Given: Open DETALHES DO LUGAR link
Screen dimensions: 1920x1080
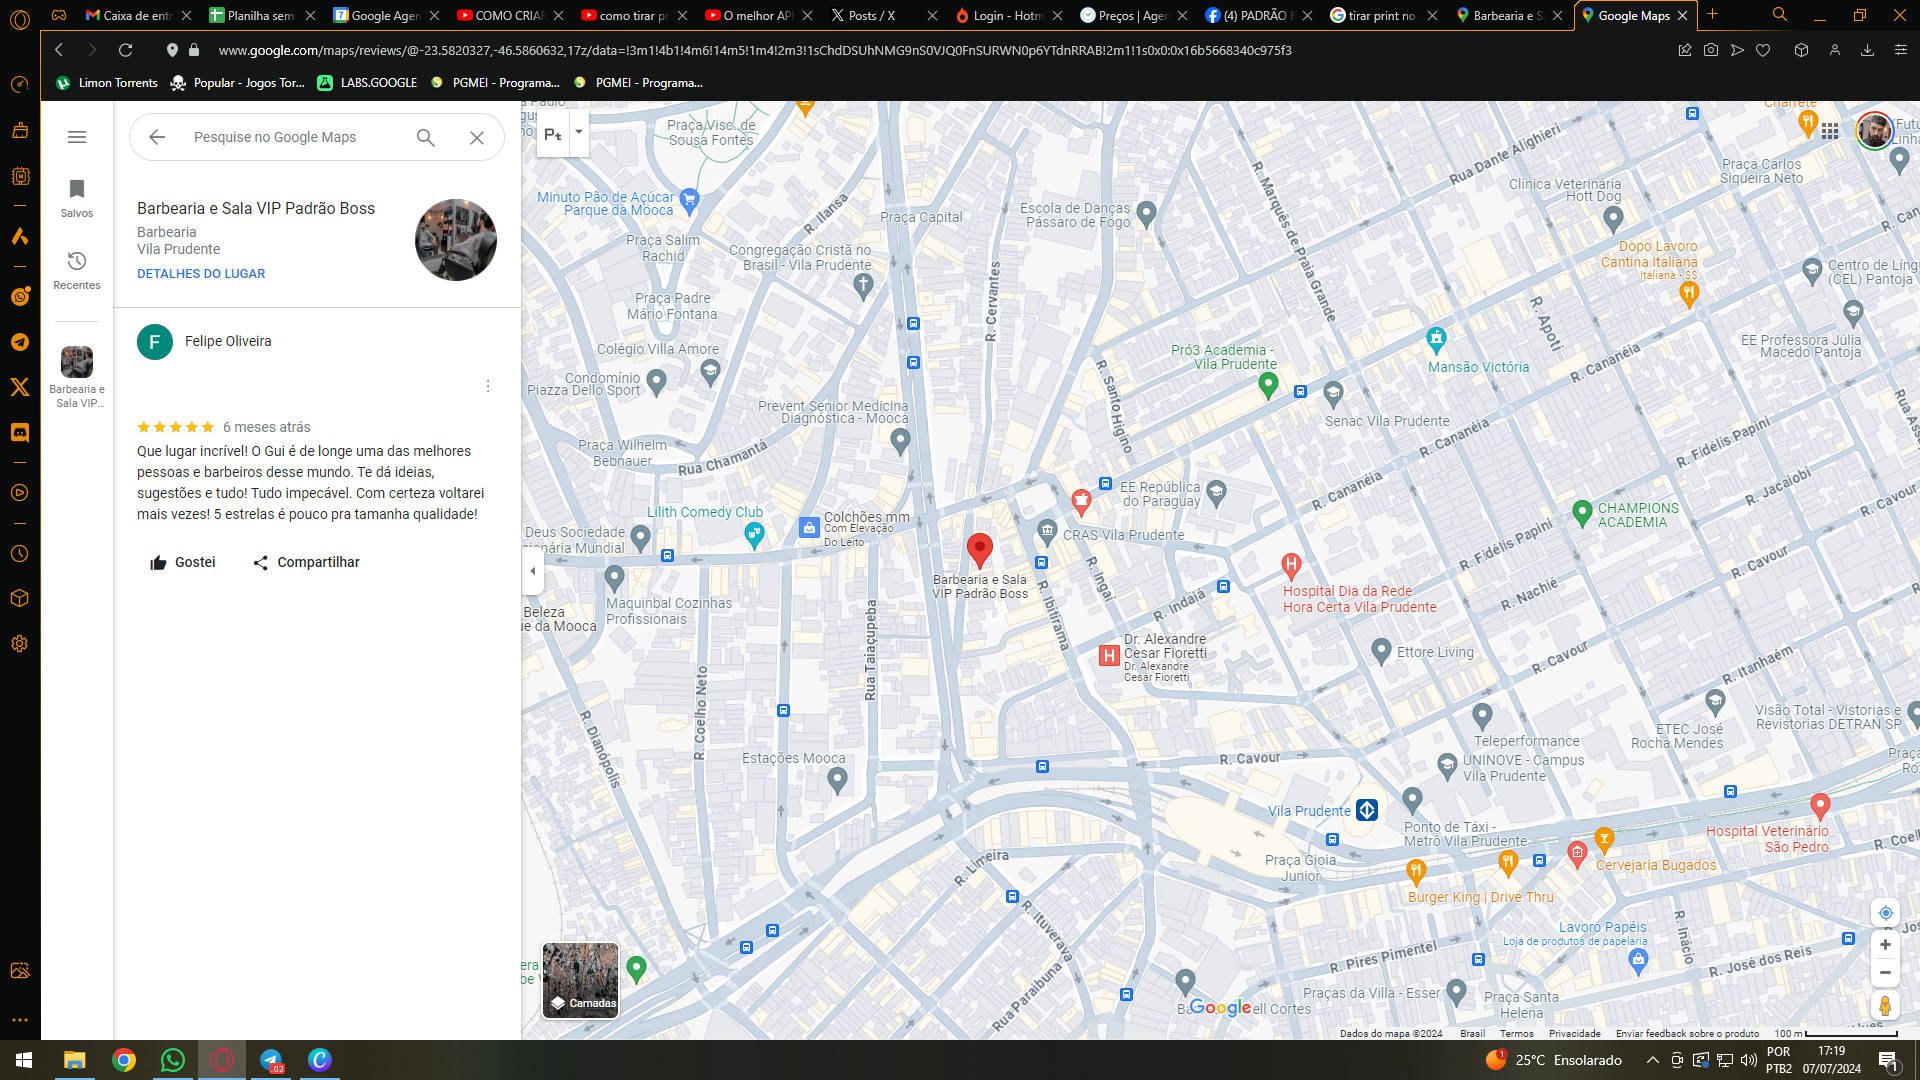Looking at the screenshot, I should 201,274.
